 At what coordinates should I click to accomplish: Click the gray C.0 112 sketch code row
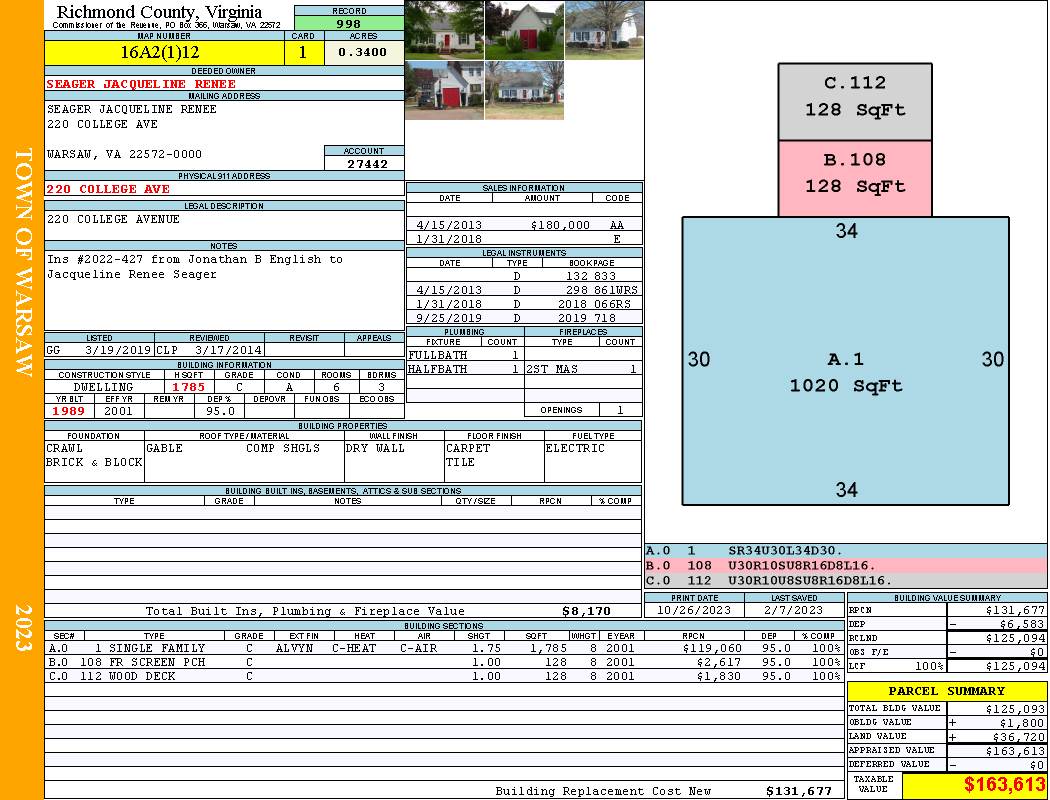[x=845, y=580]
